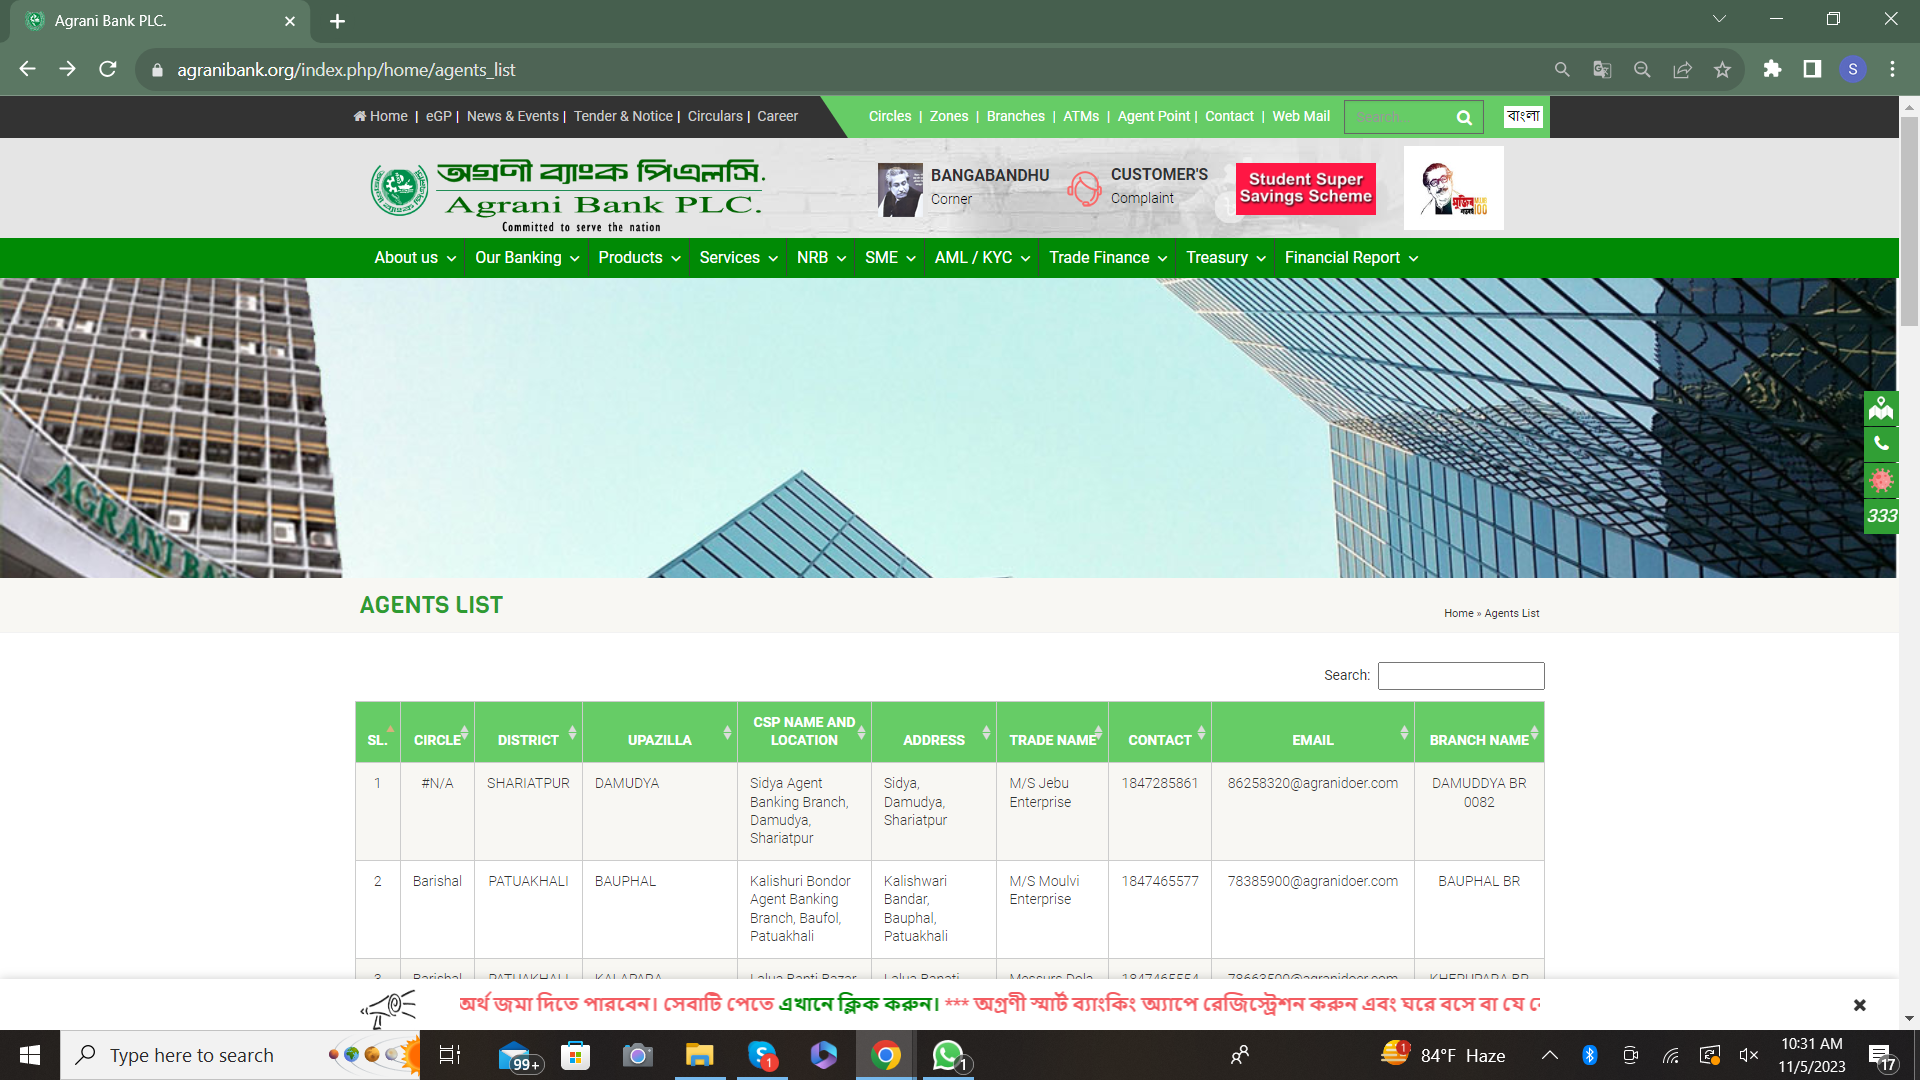This screenshot has width=1920, height=1080.
Task: Close the scrolling news ticker bar
Action: pyautogui.click(x=1859, y=1005)
